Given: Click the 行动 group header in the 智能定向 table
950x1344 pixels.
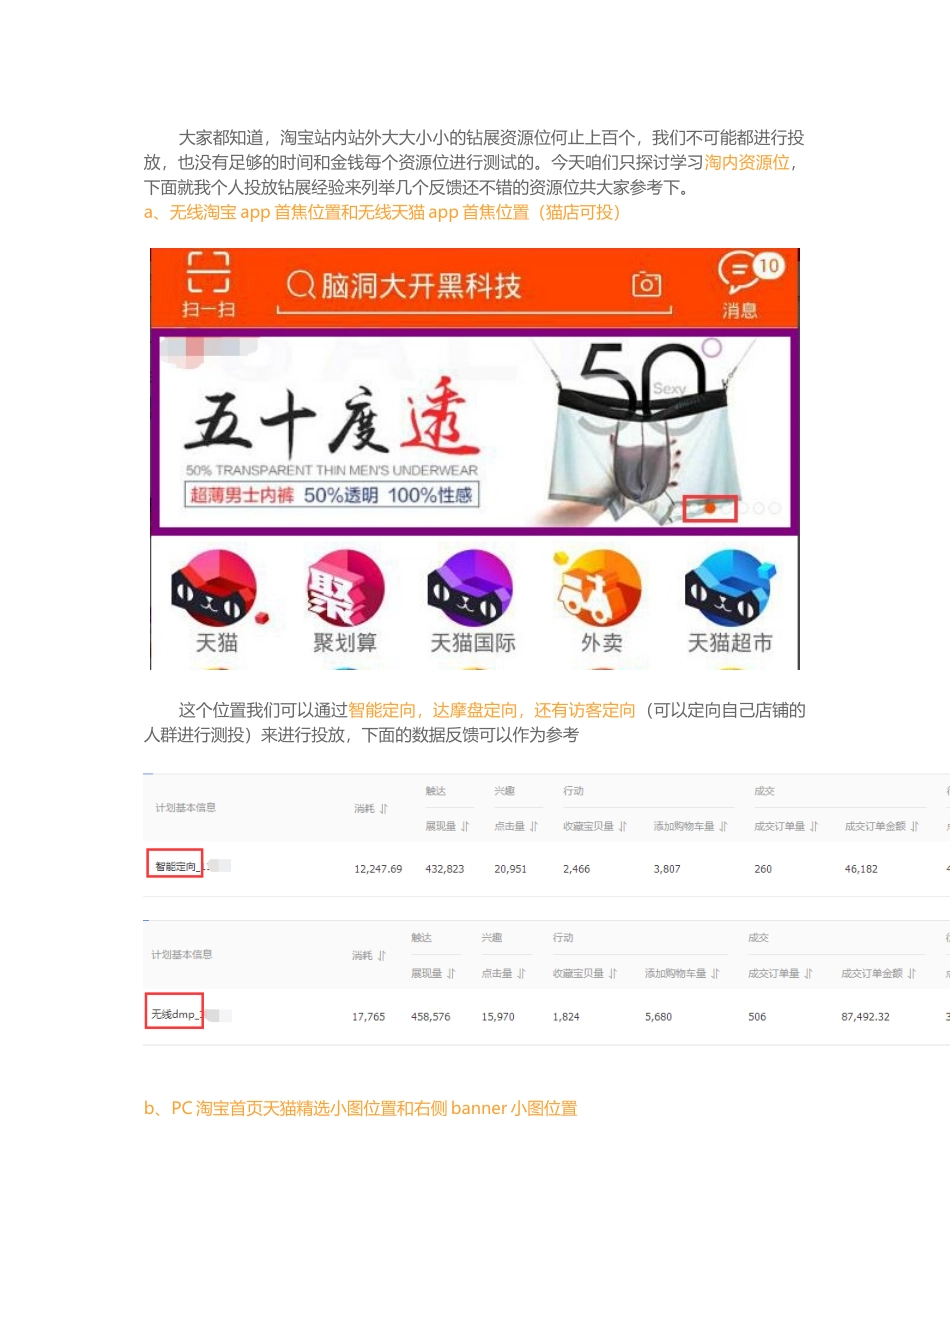Looking at the screenshot, I should tap(573, 791).
